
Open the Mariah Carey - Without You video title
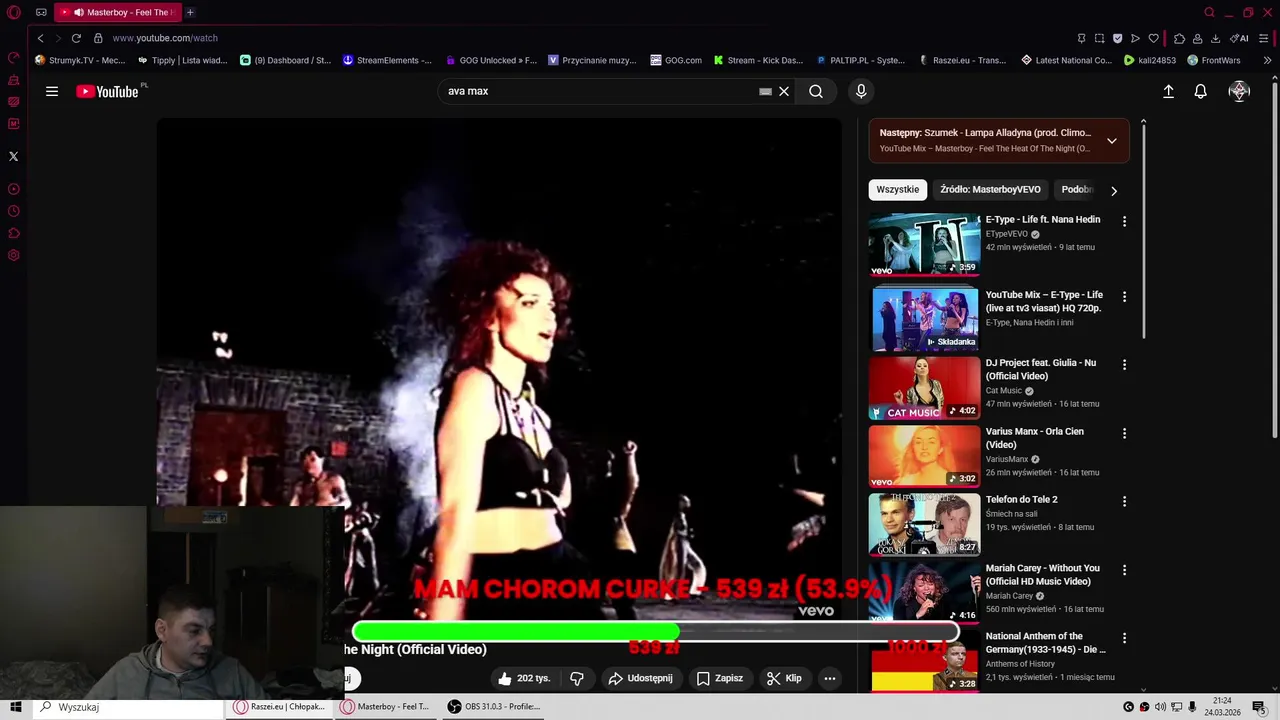[1043, 575]
